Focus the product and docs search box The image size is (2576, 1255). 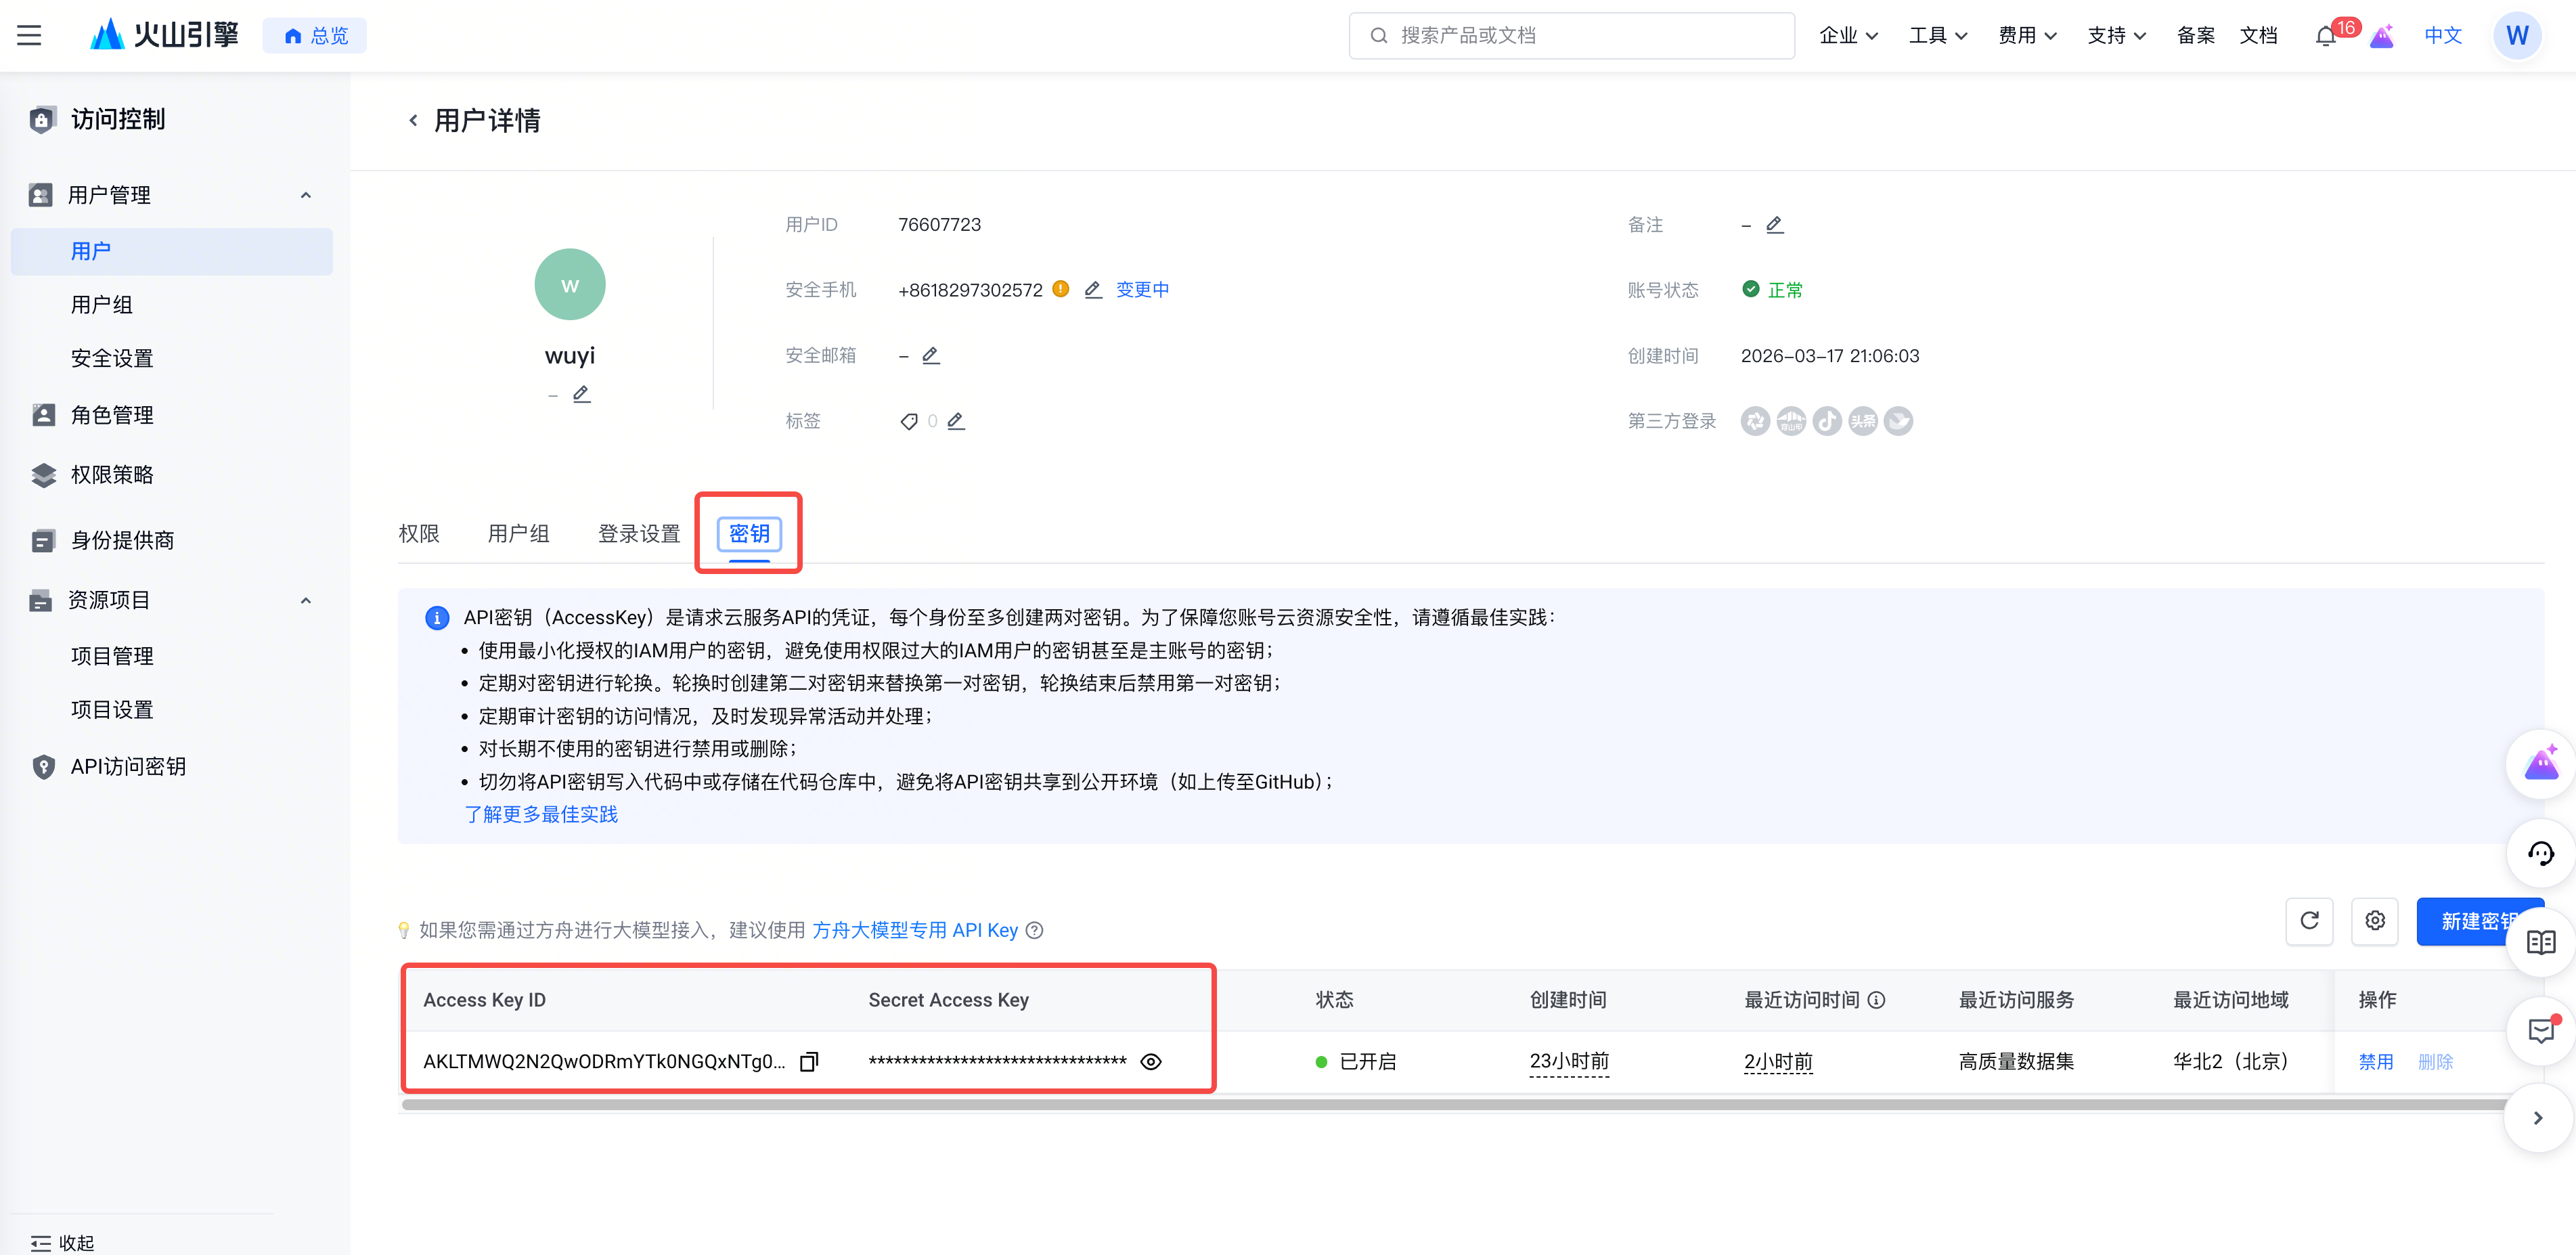(1572, 36)
